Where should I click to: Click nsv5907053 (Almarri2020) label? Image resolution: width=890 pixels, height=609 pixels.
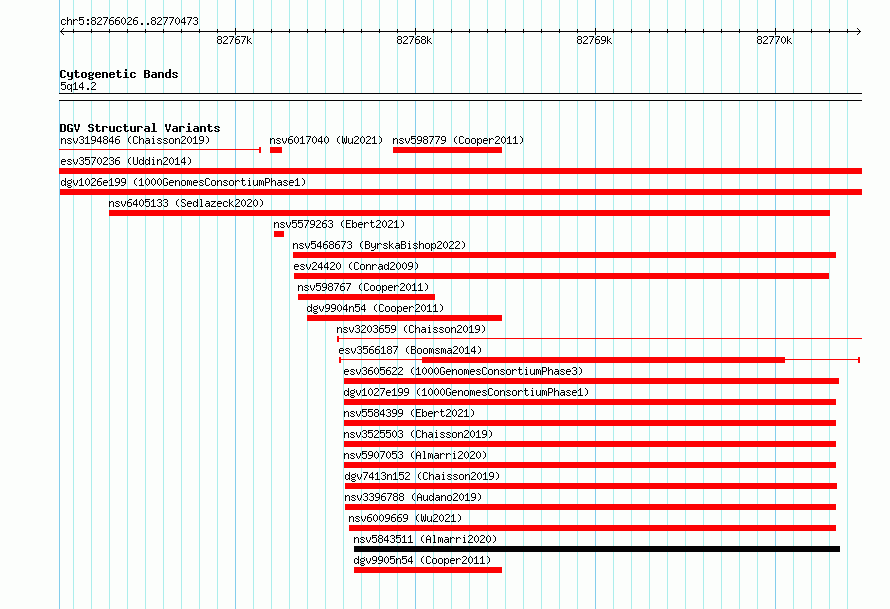pos(415,455)
